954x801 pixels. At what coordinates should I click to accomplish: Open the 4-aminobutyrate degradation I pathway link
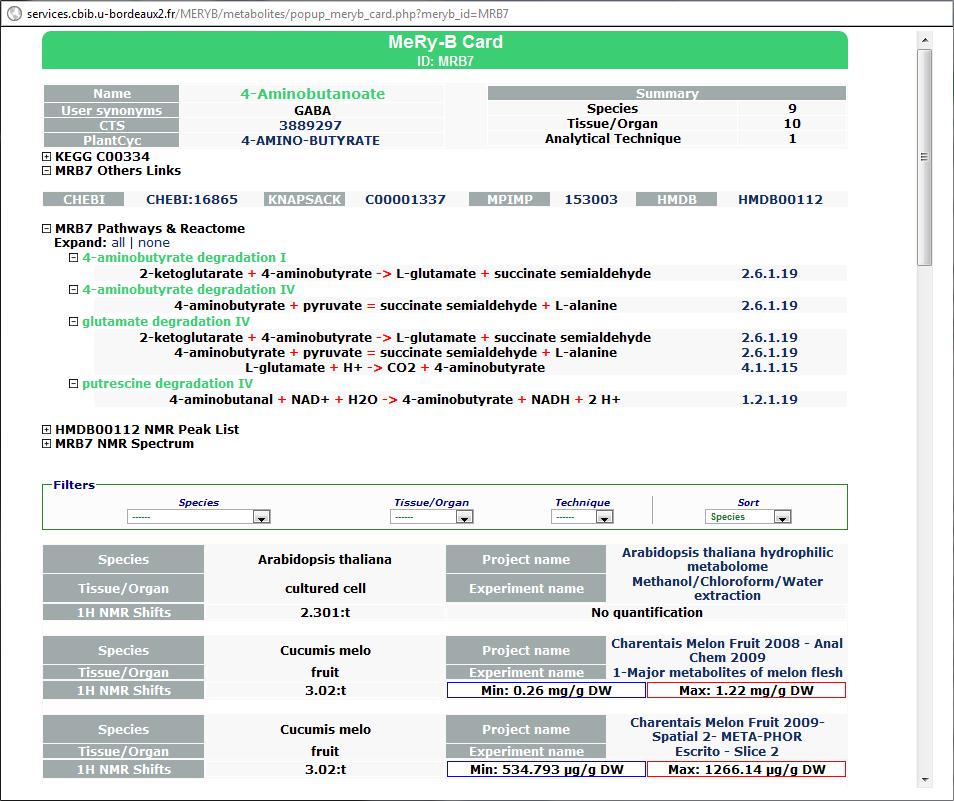click(184, 258)
